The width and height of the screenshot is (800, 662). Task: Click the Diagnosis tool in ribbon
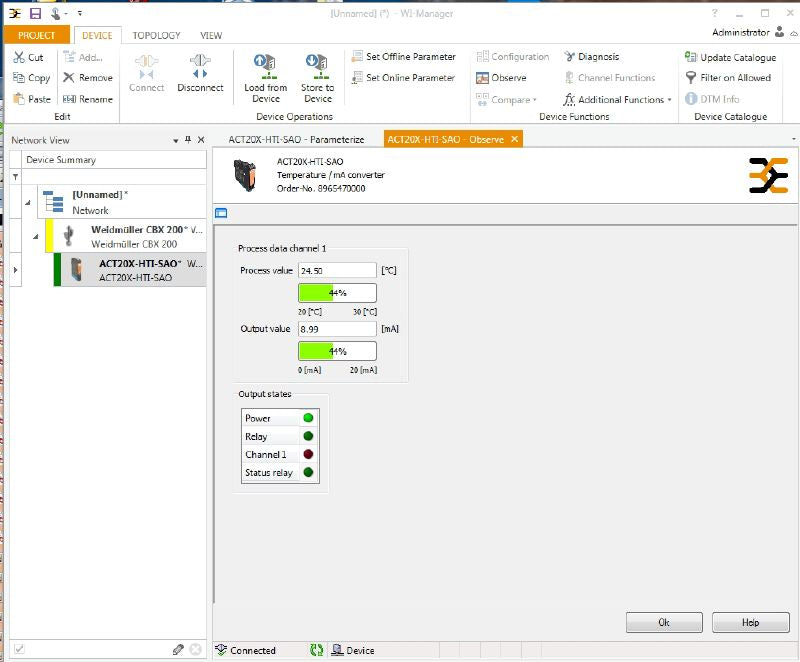pos(592,57)
